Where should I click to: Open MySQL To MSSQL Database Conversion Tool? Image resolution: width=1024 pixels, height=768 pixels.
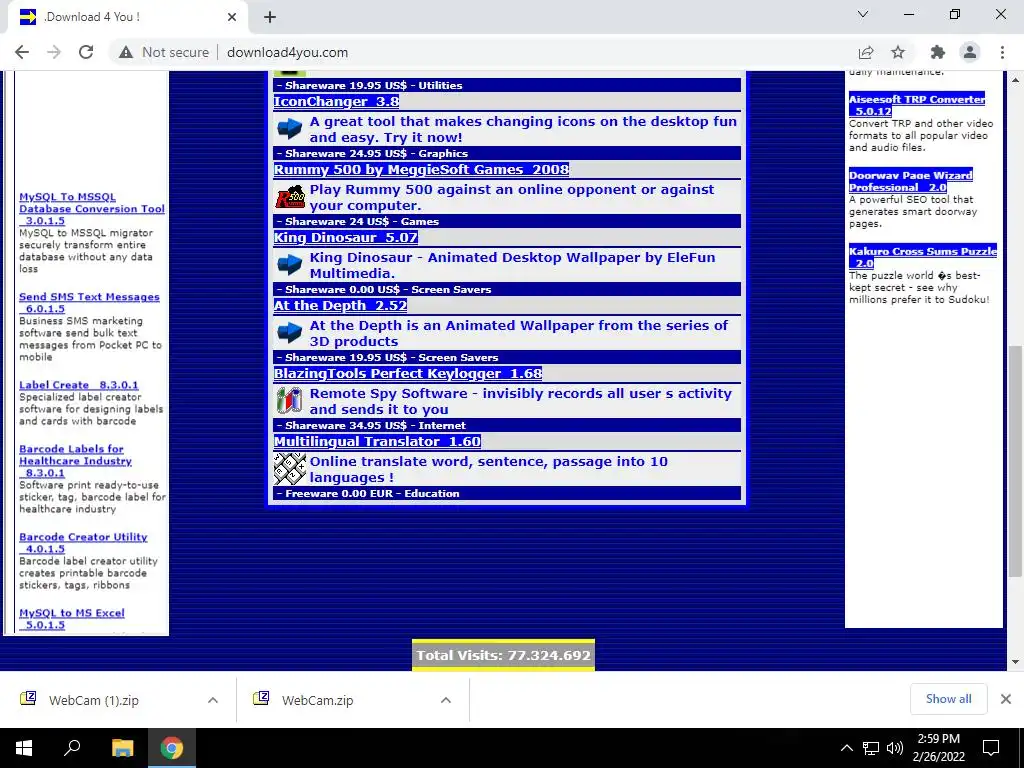pos(91,209)
